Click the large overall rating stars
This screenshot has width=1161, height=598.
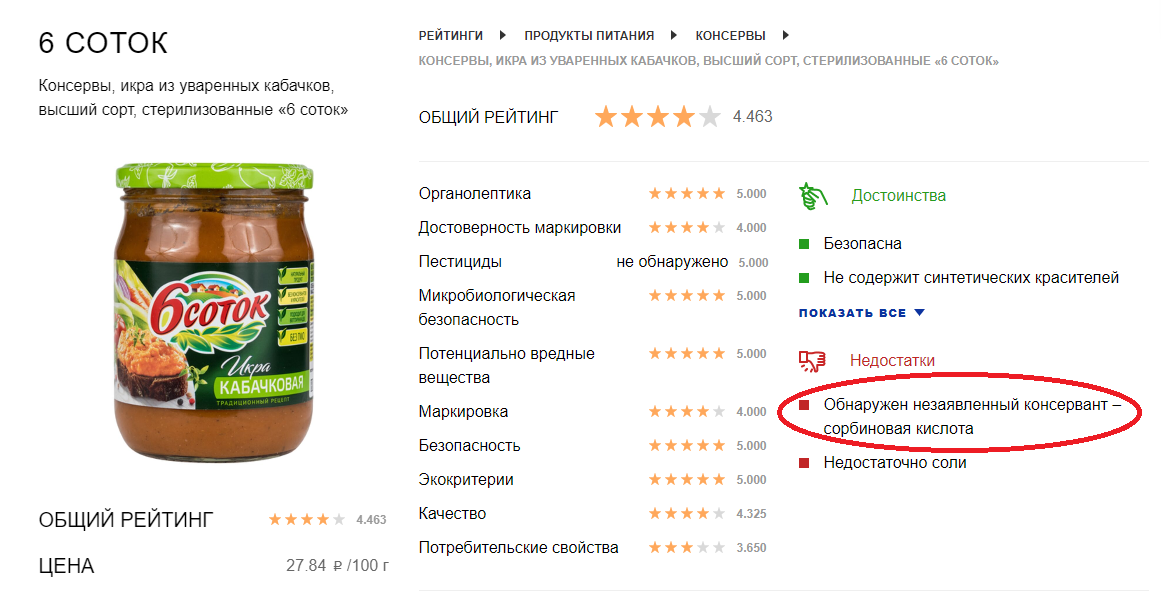pyautogui.click(x=658, y=117)
